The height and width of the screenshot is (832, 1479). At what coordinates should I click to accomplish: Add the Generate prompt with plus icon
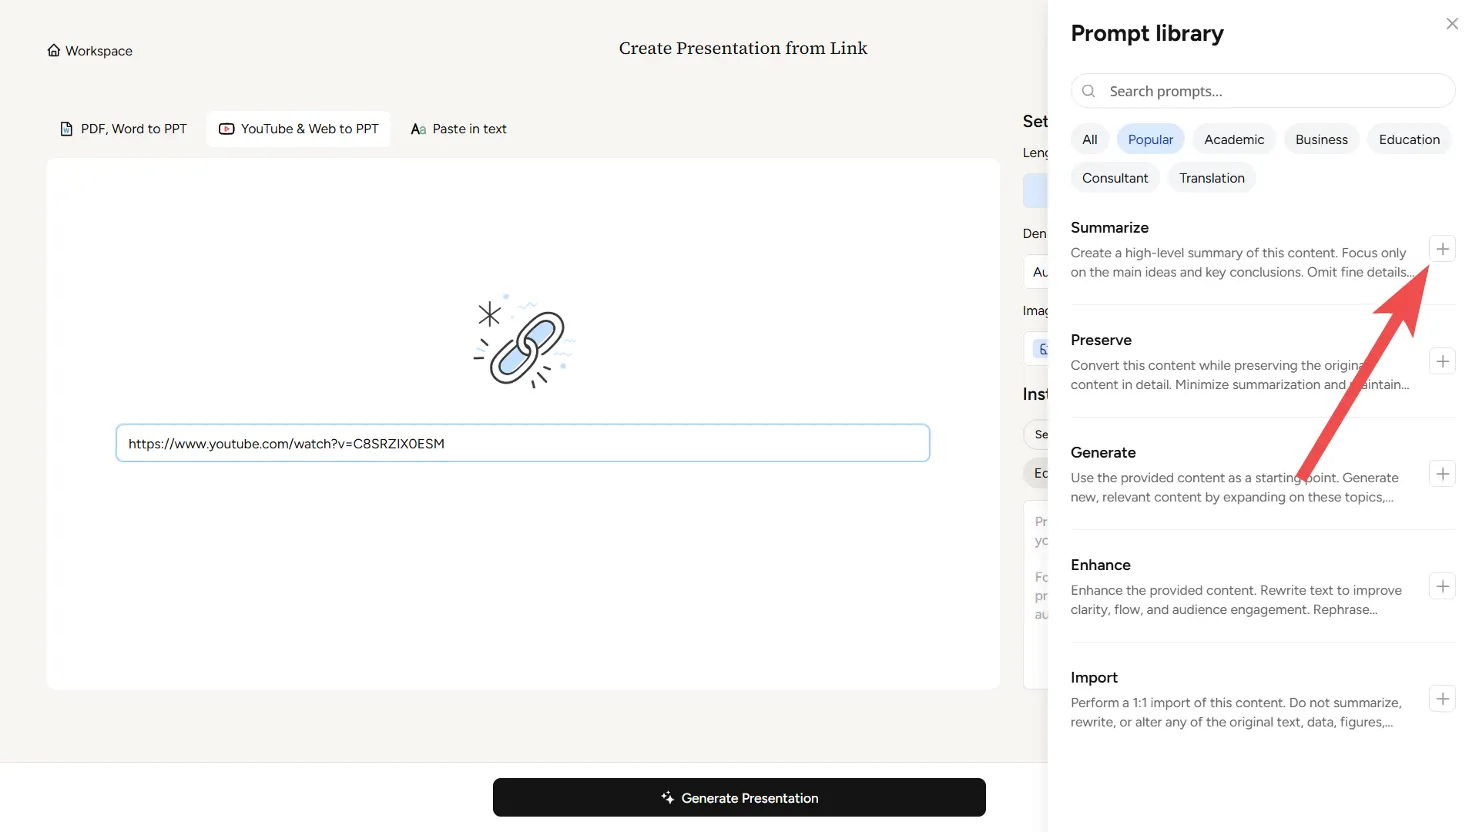coord(1442,474)
